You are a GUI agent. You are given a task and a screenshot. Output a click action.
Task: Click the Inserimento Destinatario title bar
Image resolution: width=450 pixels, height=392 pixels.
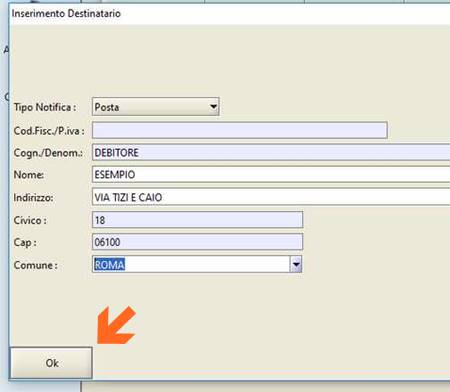point(229,14)
